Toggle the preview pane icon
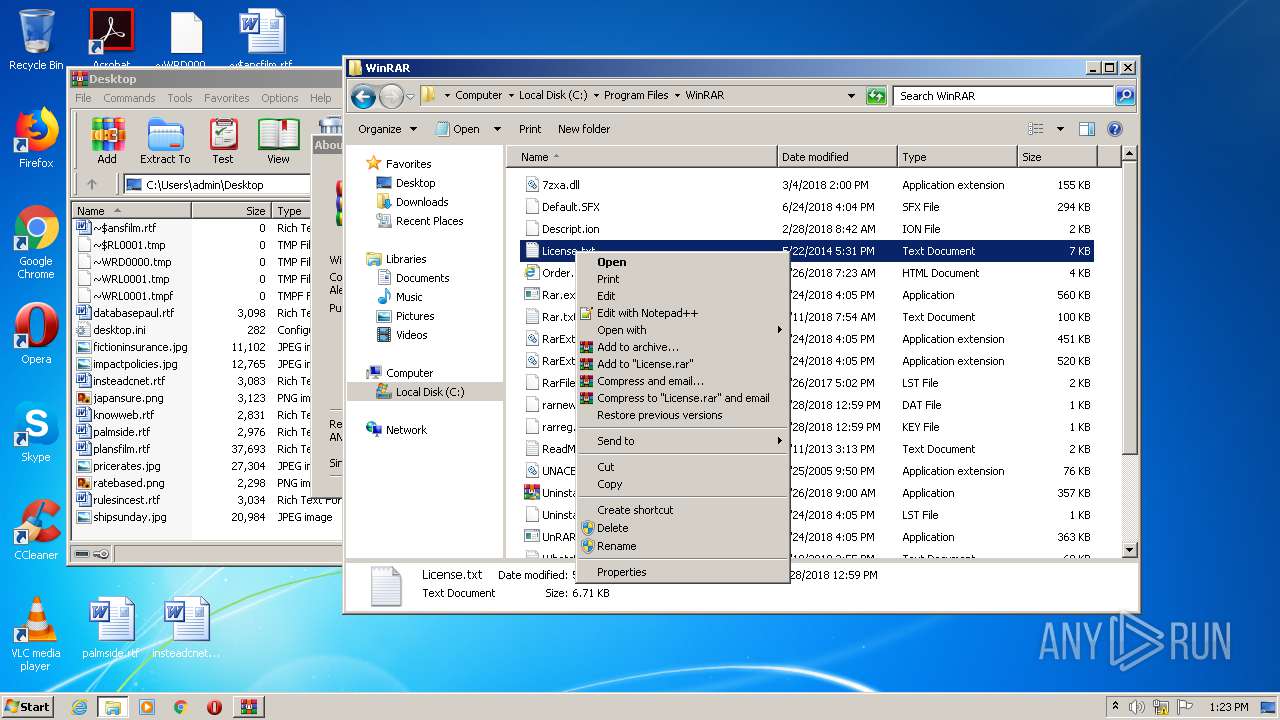The image size is (1280, 720). coord(1087,129)
